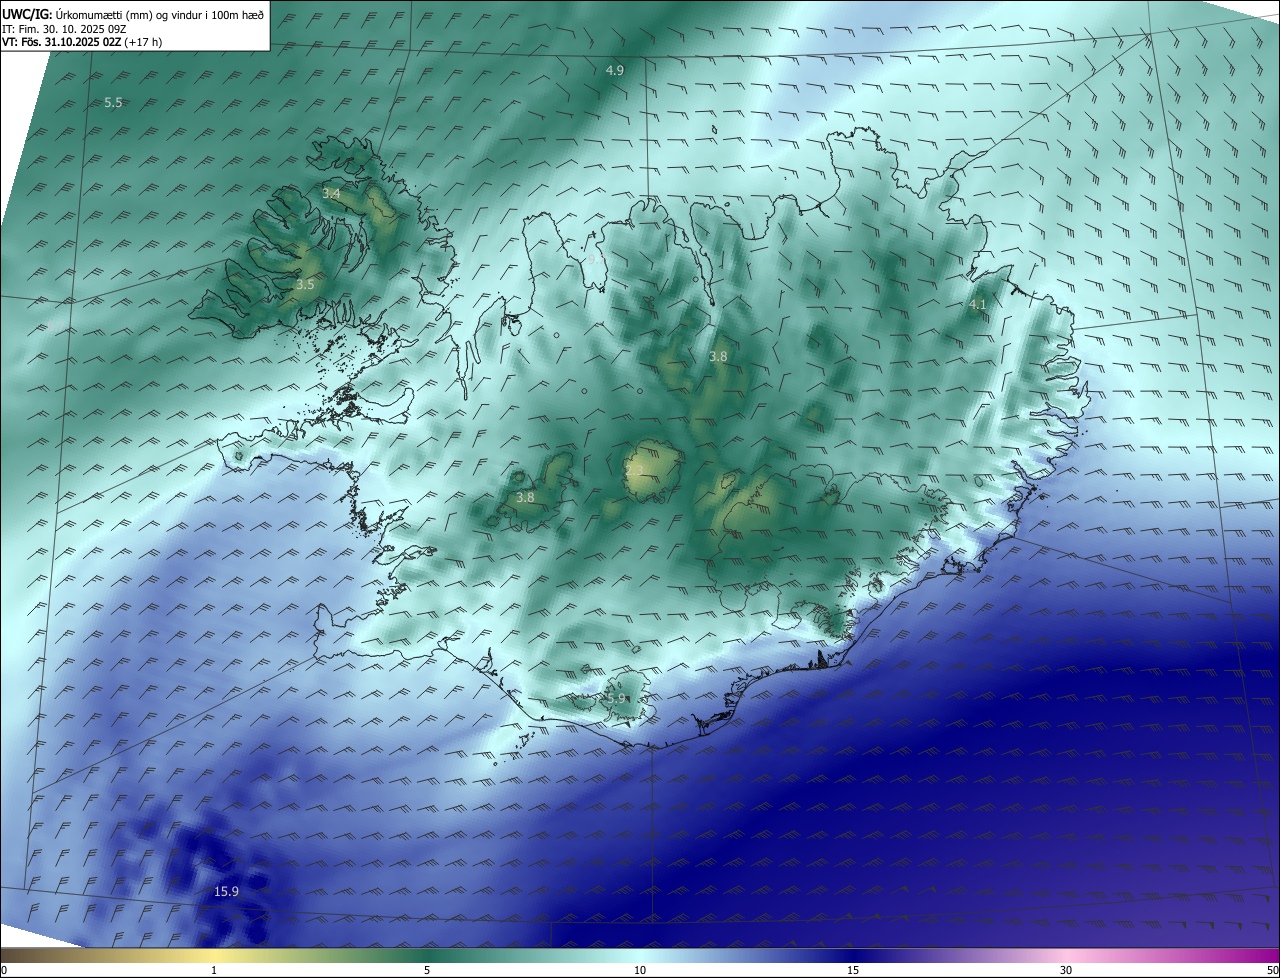Viewport: 1280px width, 978px height.
Task: Click the '5.5' precipitation value on the map
Action: point(113,103)
